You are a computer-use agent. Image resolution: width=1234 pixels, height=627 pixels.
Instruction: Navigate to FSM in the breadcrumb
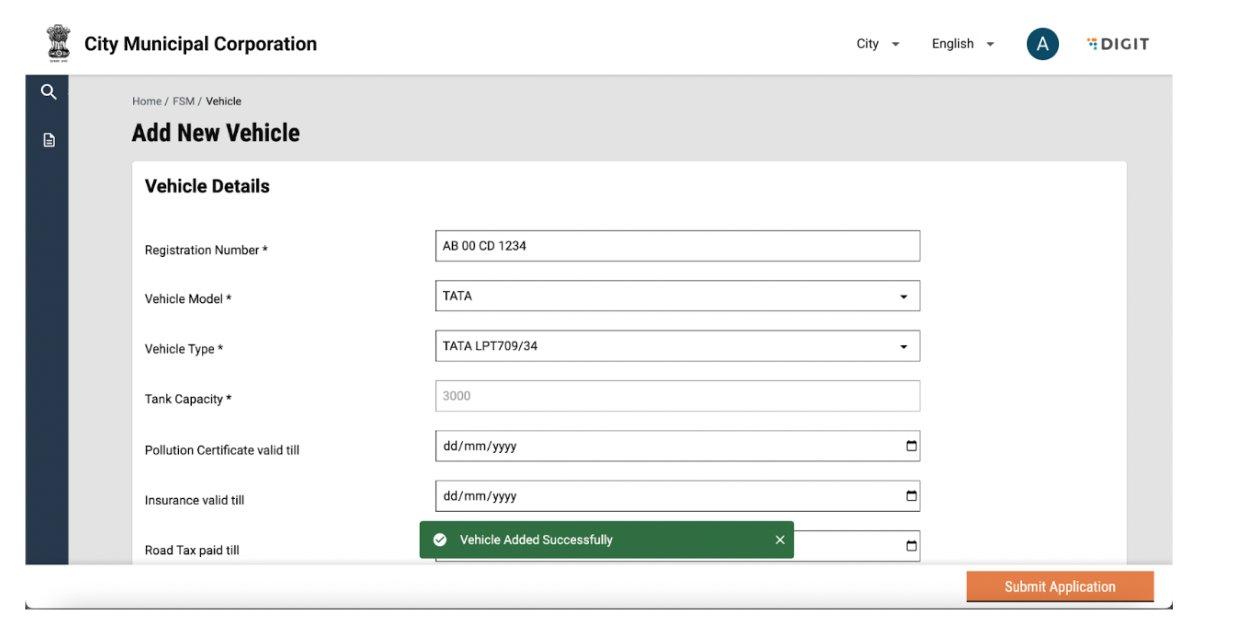point(183,101)
